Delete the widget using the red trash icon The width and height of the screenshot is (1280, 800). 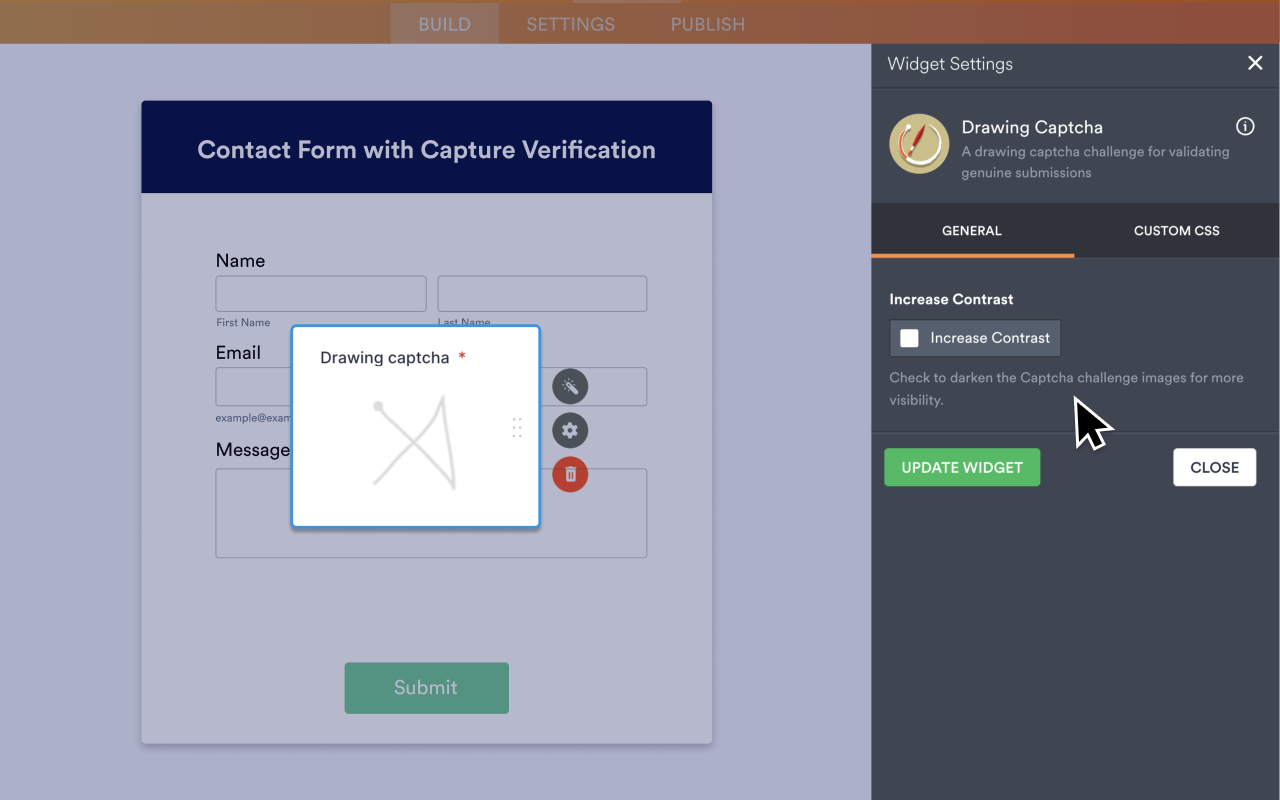tap(570, 475)
